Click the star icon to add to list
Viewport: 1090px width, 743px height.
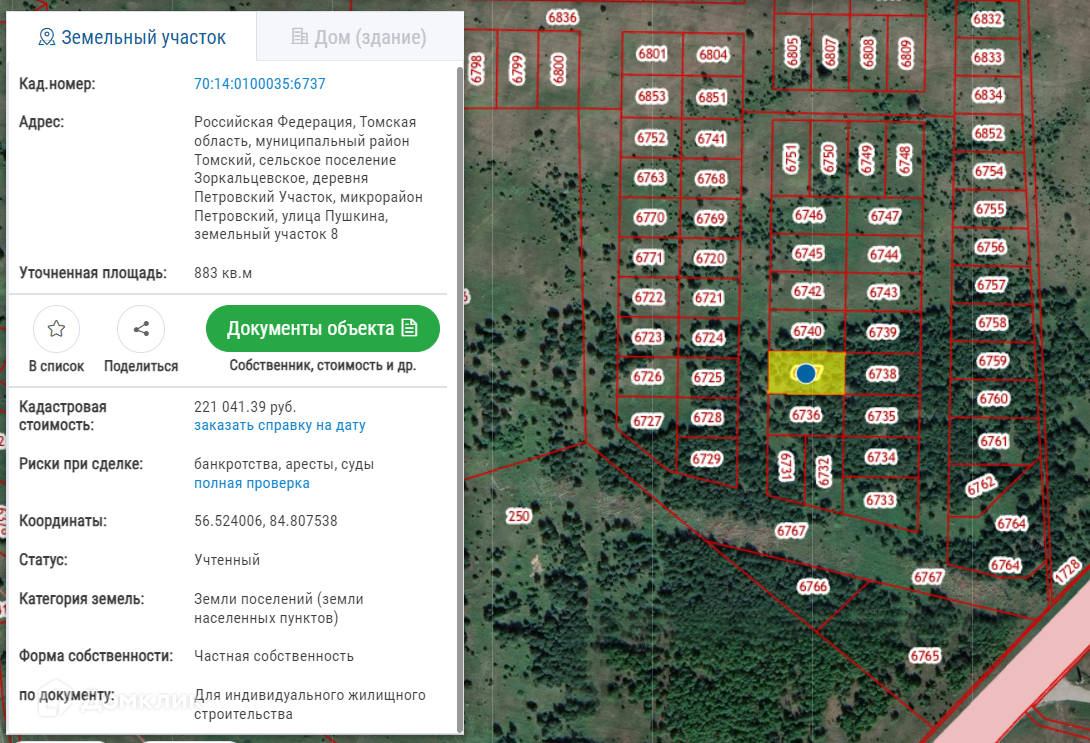(x=56, y=329)
